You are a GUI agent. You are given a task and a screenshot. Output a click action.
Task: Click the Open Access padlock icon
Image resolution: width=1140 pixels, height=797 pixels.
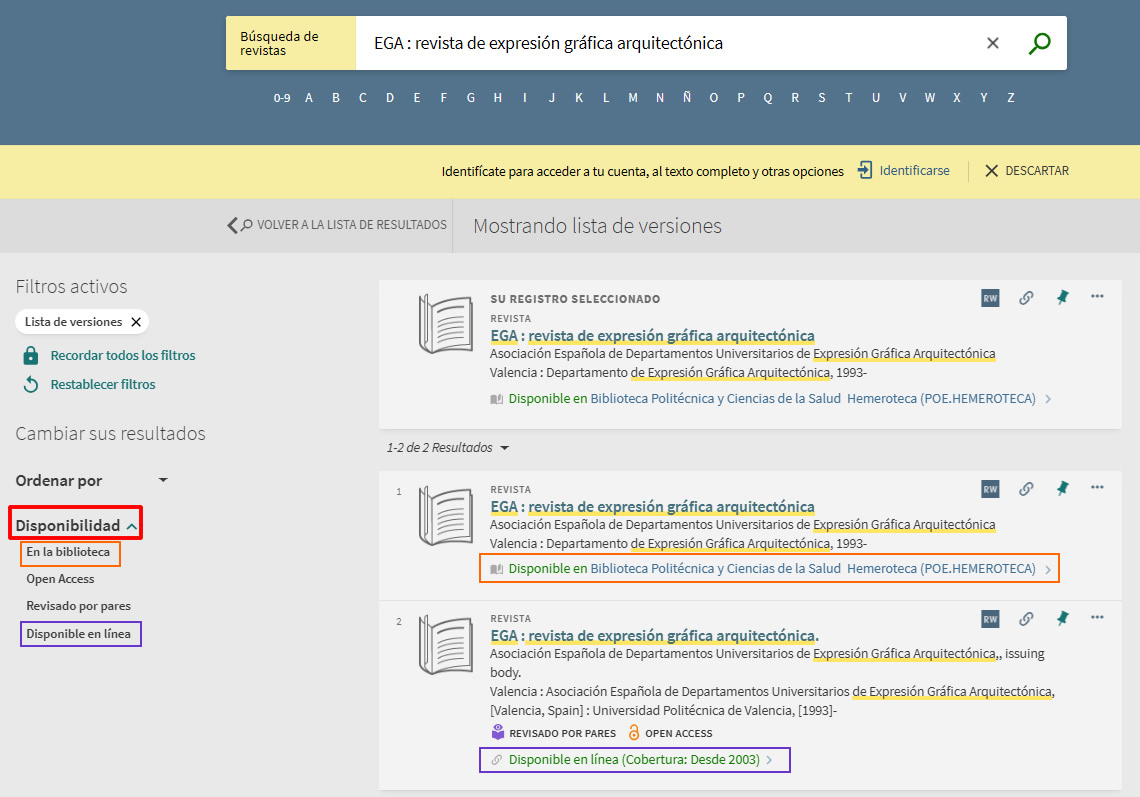634,732
